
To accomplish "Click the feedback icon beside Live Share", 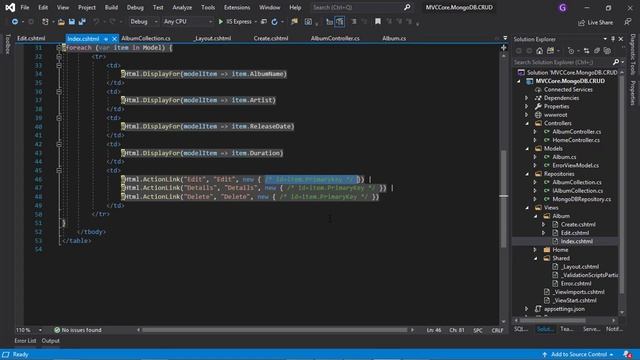I will pyautogui.click(x=628, y=22).
